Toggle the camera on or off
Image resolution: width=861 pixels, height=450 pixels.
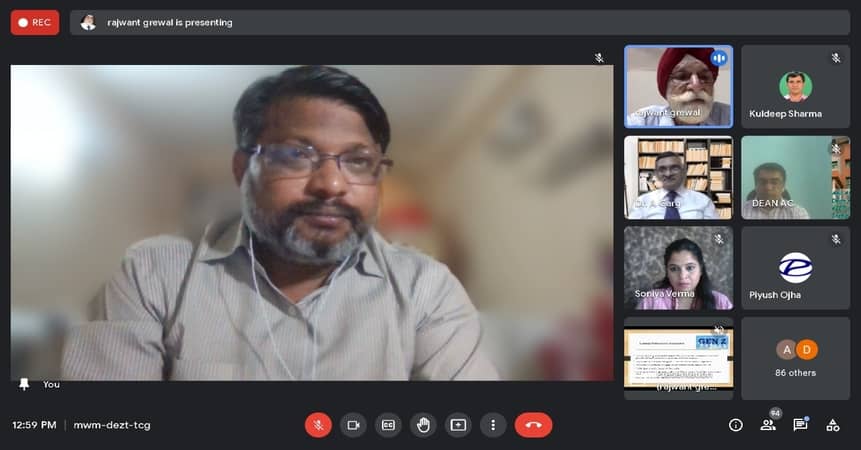pyautogui.click(x=353, y=425)
